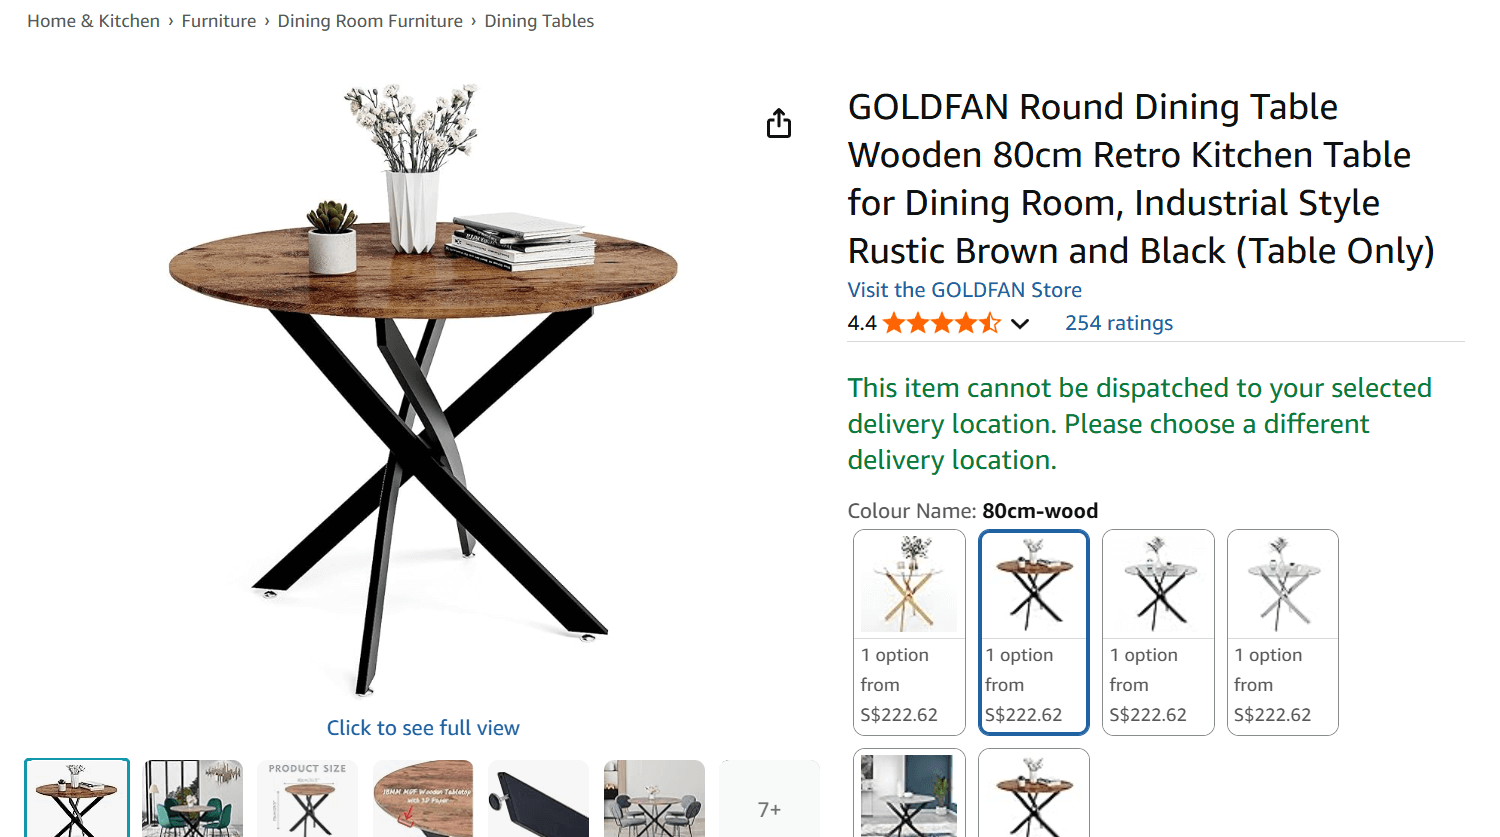Click the orange star rating icons
Viewport: 1500px width, 837px height.
pyautogui.click(x=941, y=323)
